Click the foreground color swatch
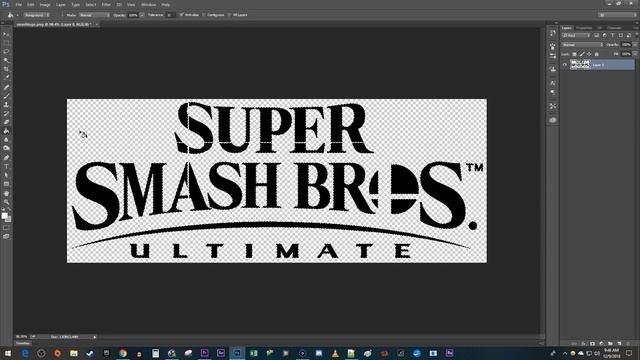Viewport: 640px width, 360px height. click(4, 215)
